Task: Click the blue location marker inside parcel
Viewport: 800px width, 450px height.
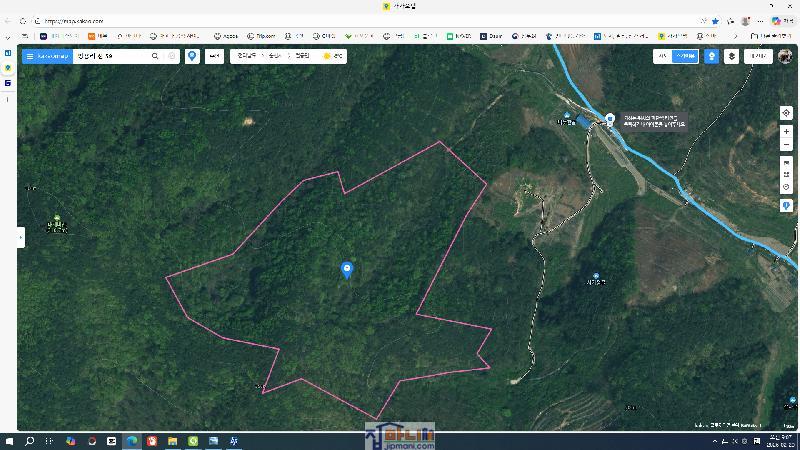Action: tap(347, 269)
